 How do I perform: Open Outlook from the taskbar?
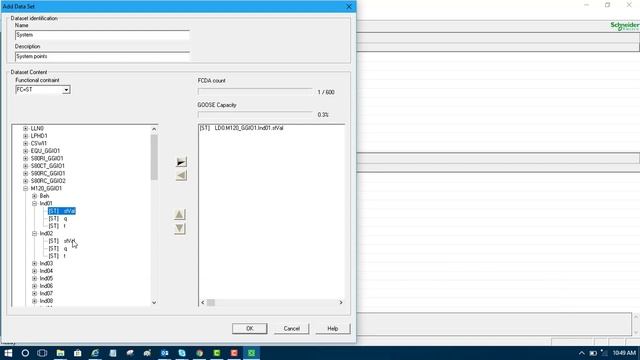click(x=164, y=353)
